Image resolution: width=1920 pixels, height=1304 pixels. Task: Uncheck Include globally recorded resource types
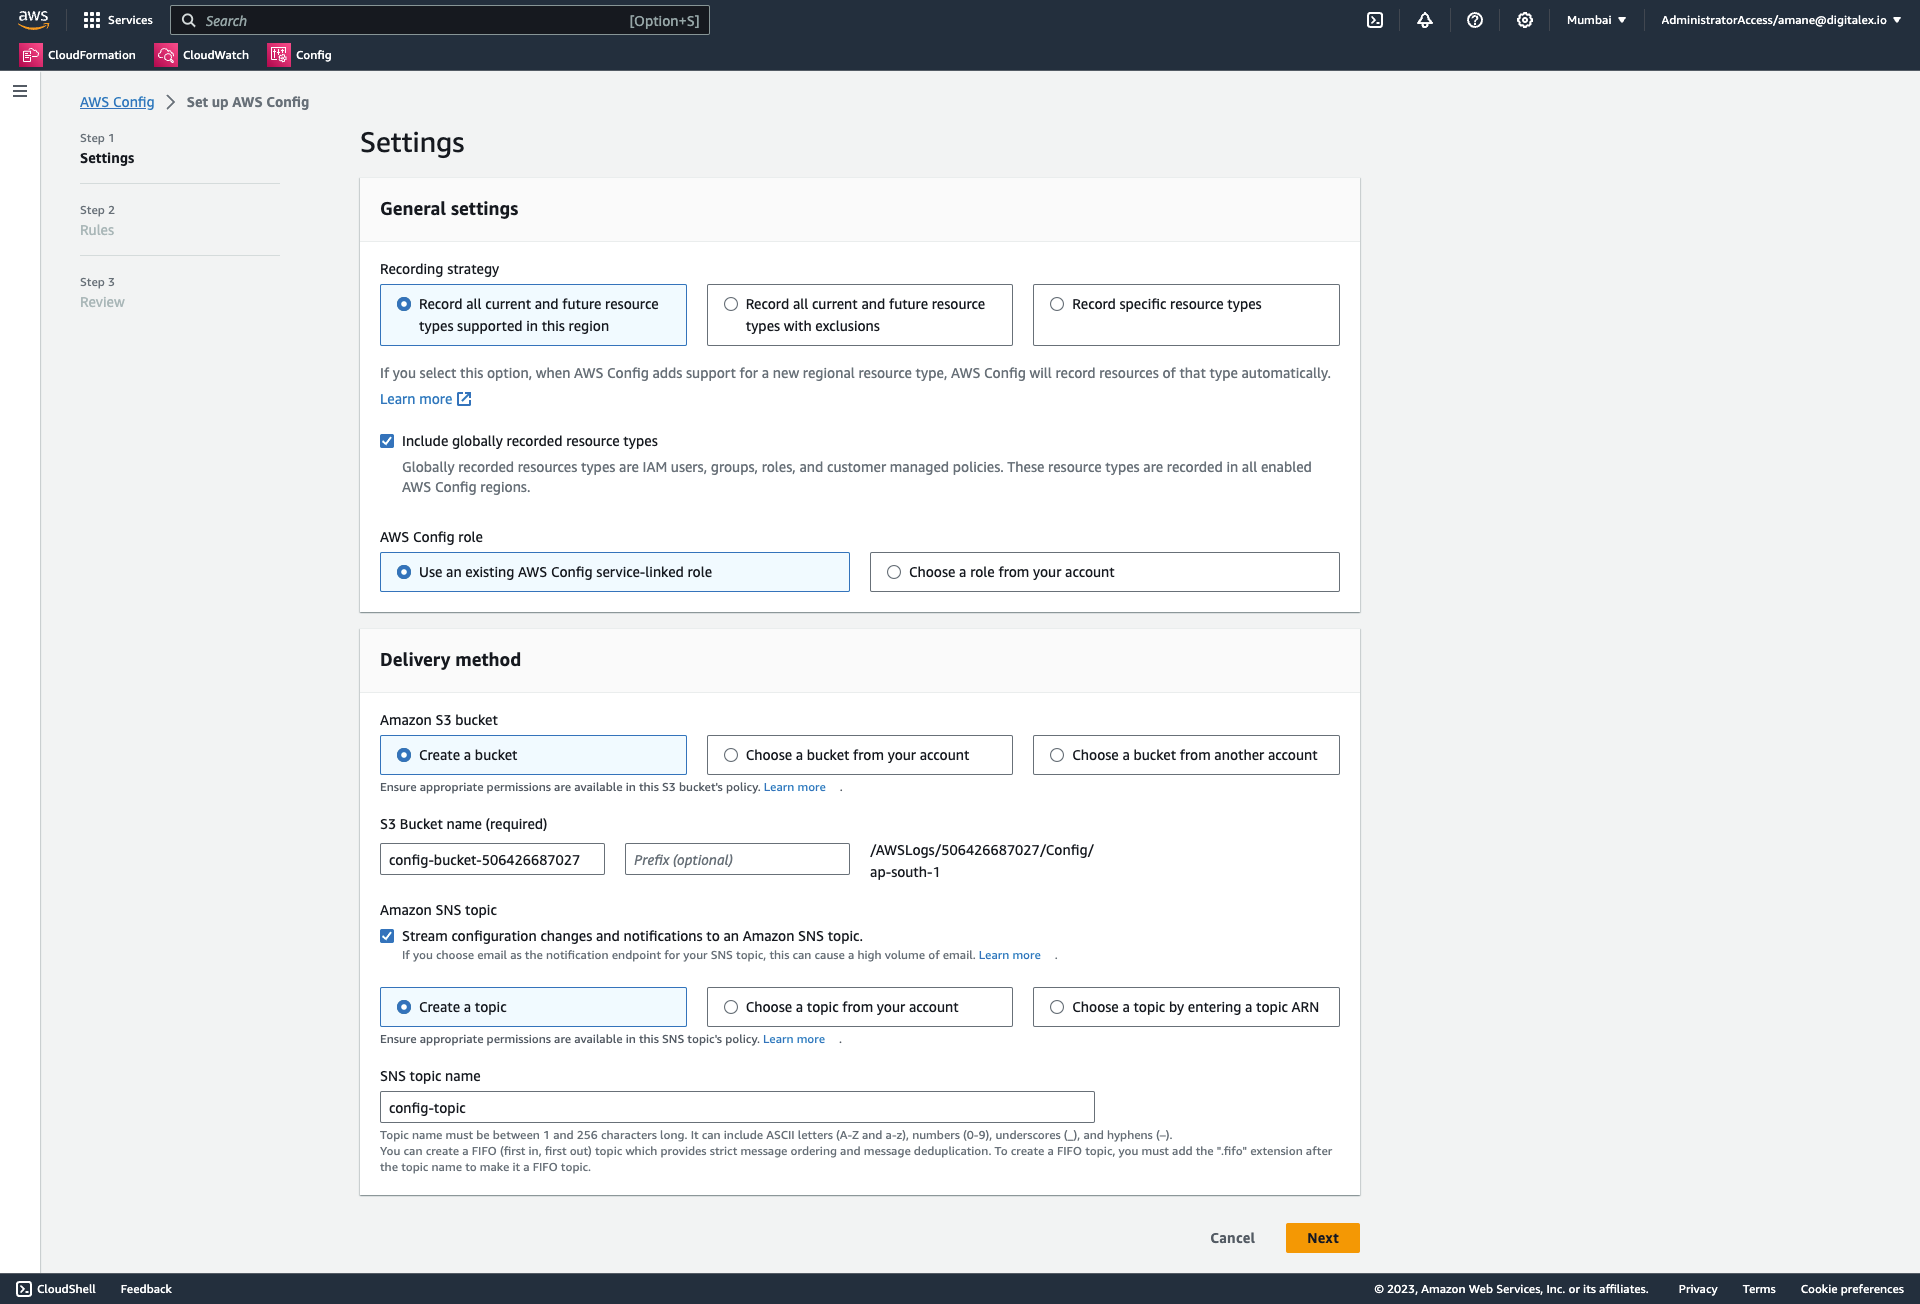pos(387,441)
